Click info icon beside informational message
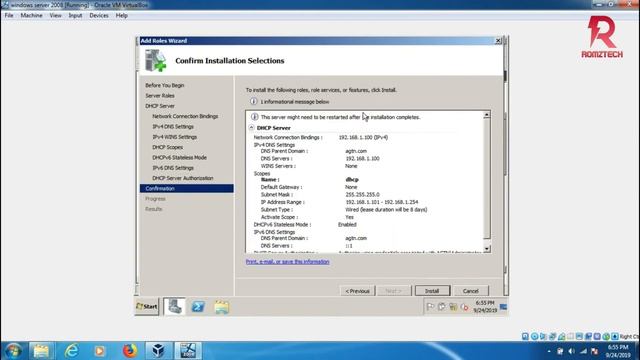The width and height of the screenshot is (640, 360). pyautogui.click(x=253, y=101)
